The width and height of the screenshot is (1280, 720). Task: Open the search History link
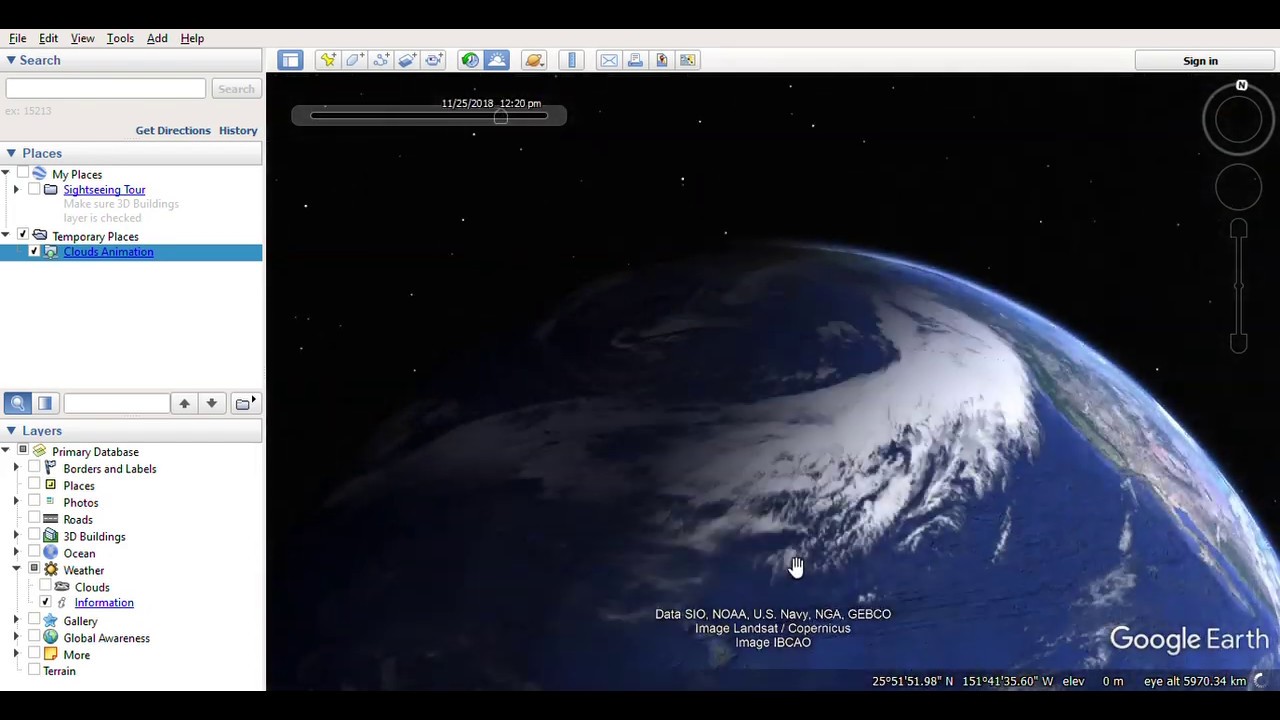pos(238,130)
